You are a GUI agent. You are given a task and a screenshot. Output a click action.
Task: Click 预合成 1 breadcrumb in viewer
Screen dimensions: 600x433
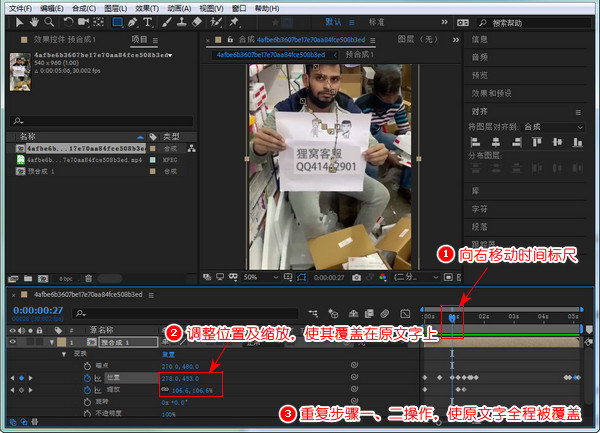pyautogui.click(x=359, y=55)
